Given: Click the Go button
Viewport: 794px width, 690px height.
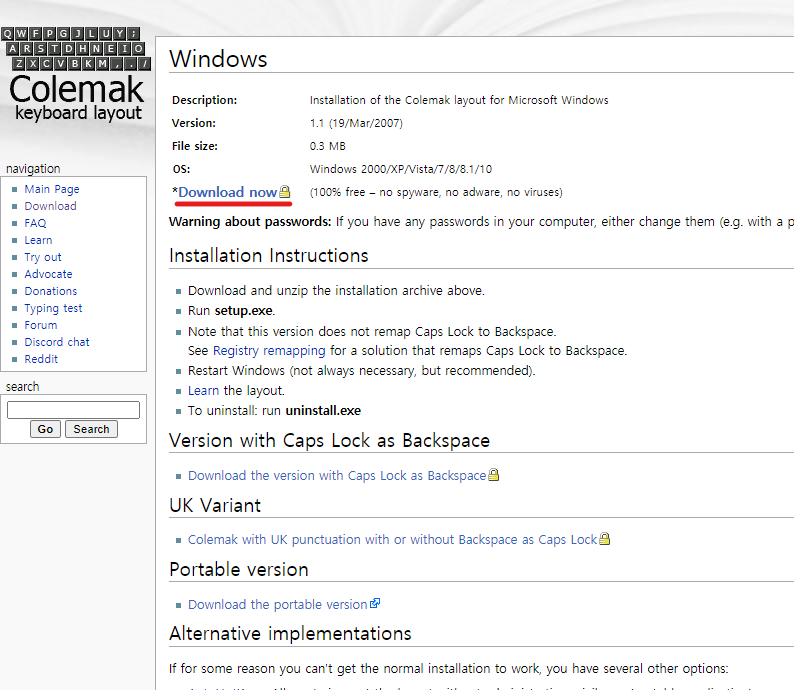Looking at the screenshot, I should click(45, 429).
